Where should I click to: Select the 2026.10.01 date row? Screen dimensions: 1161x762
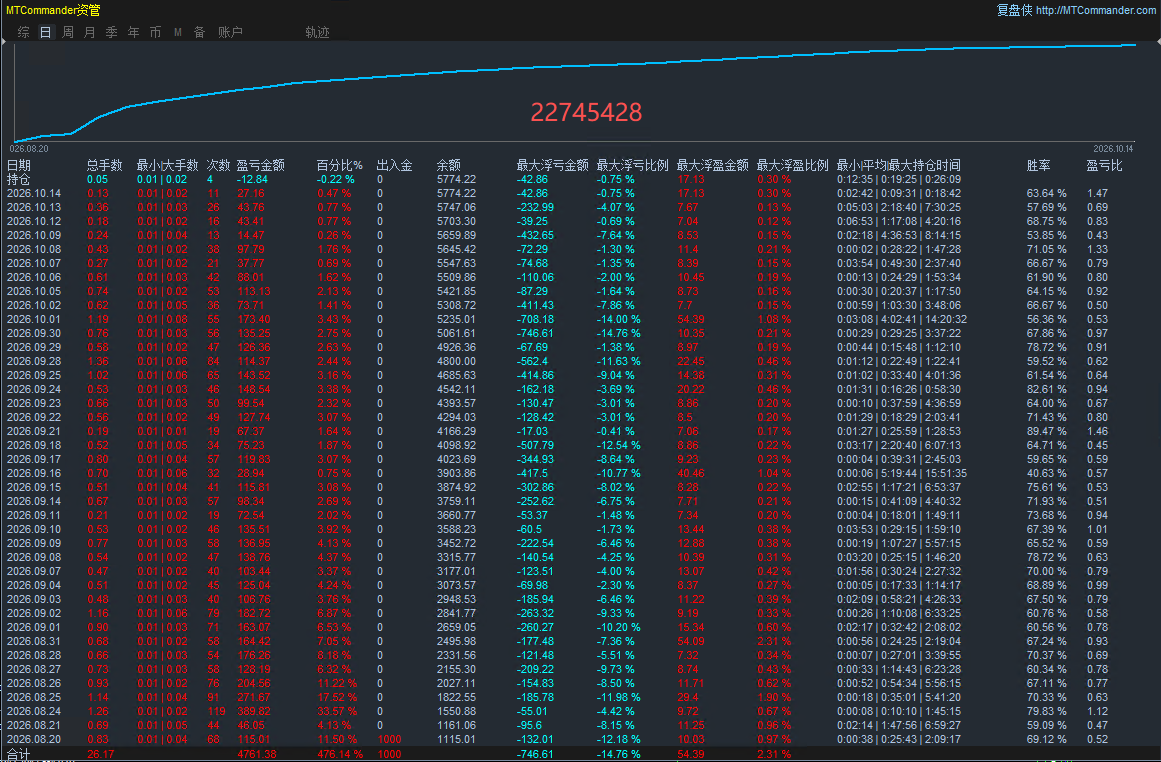[34, 319]
